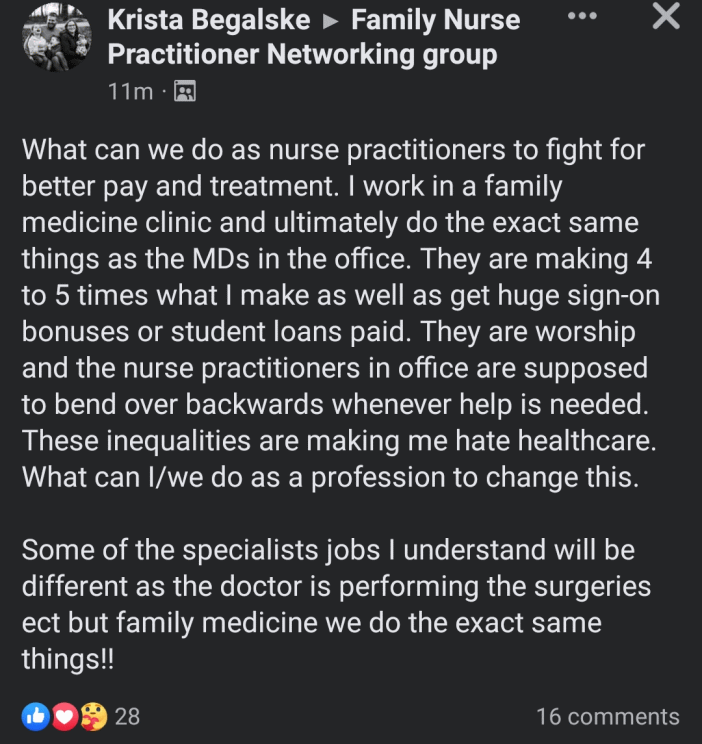
Task: Click the 11m post timestamp
Action: coord(131,91)
